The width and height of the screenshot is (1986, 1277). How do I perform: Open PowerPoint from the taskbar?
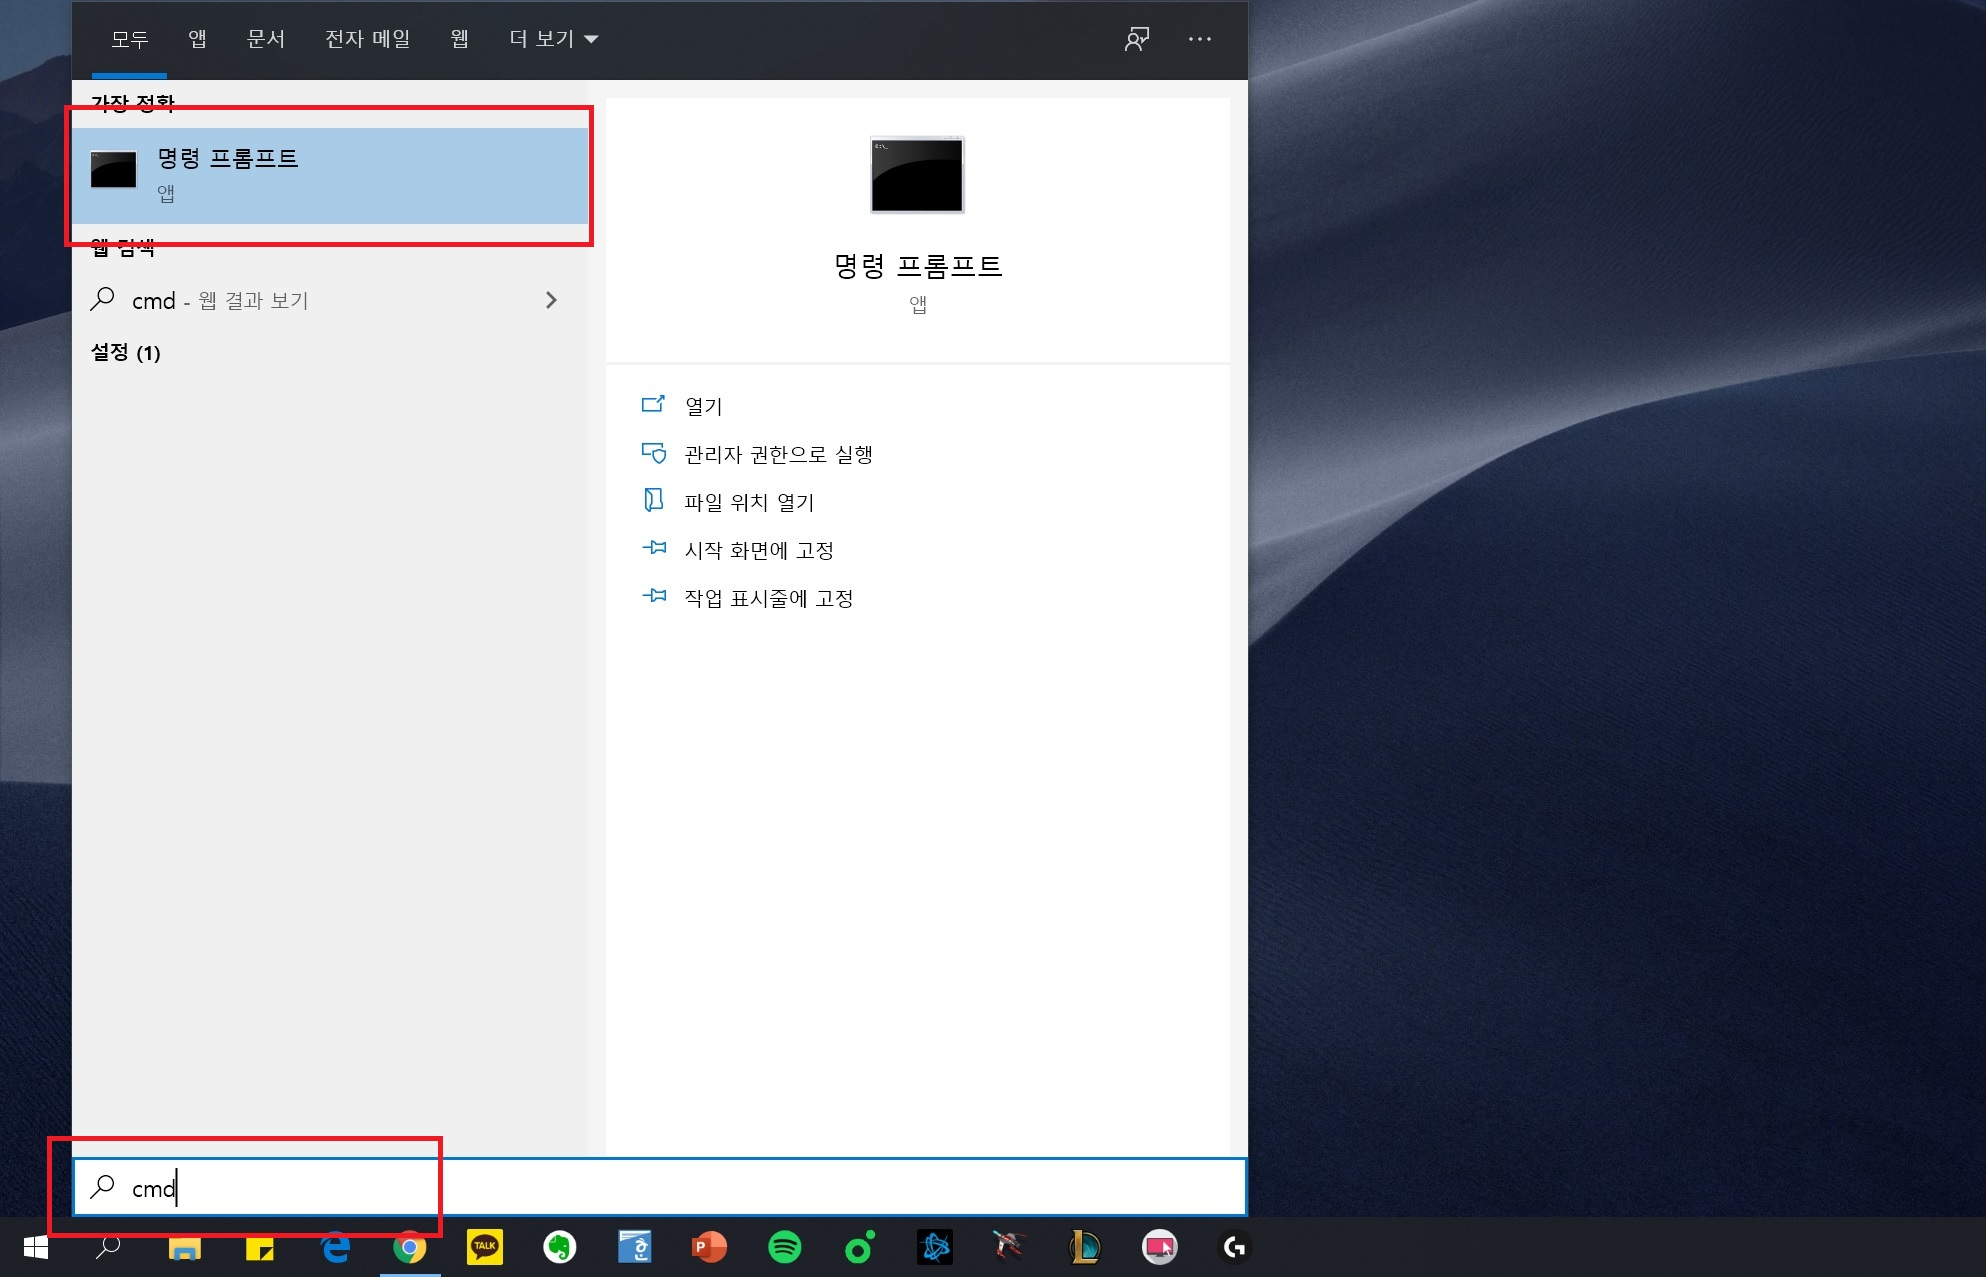click(709, 1247)
